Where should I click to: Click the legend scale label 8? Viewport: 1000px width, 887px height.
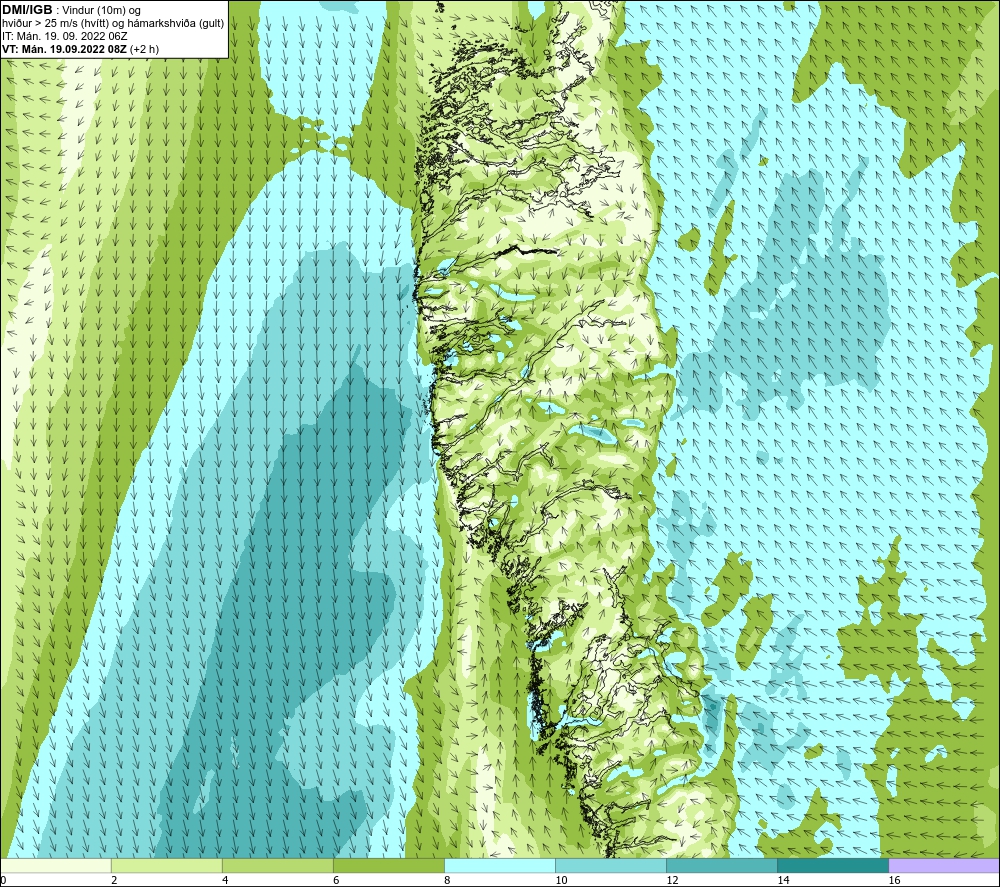447,881
